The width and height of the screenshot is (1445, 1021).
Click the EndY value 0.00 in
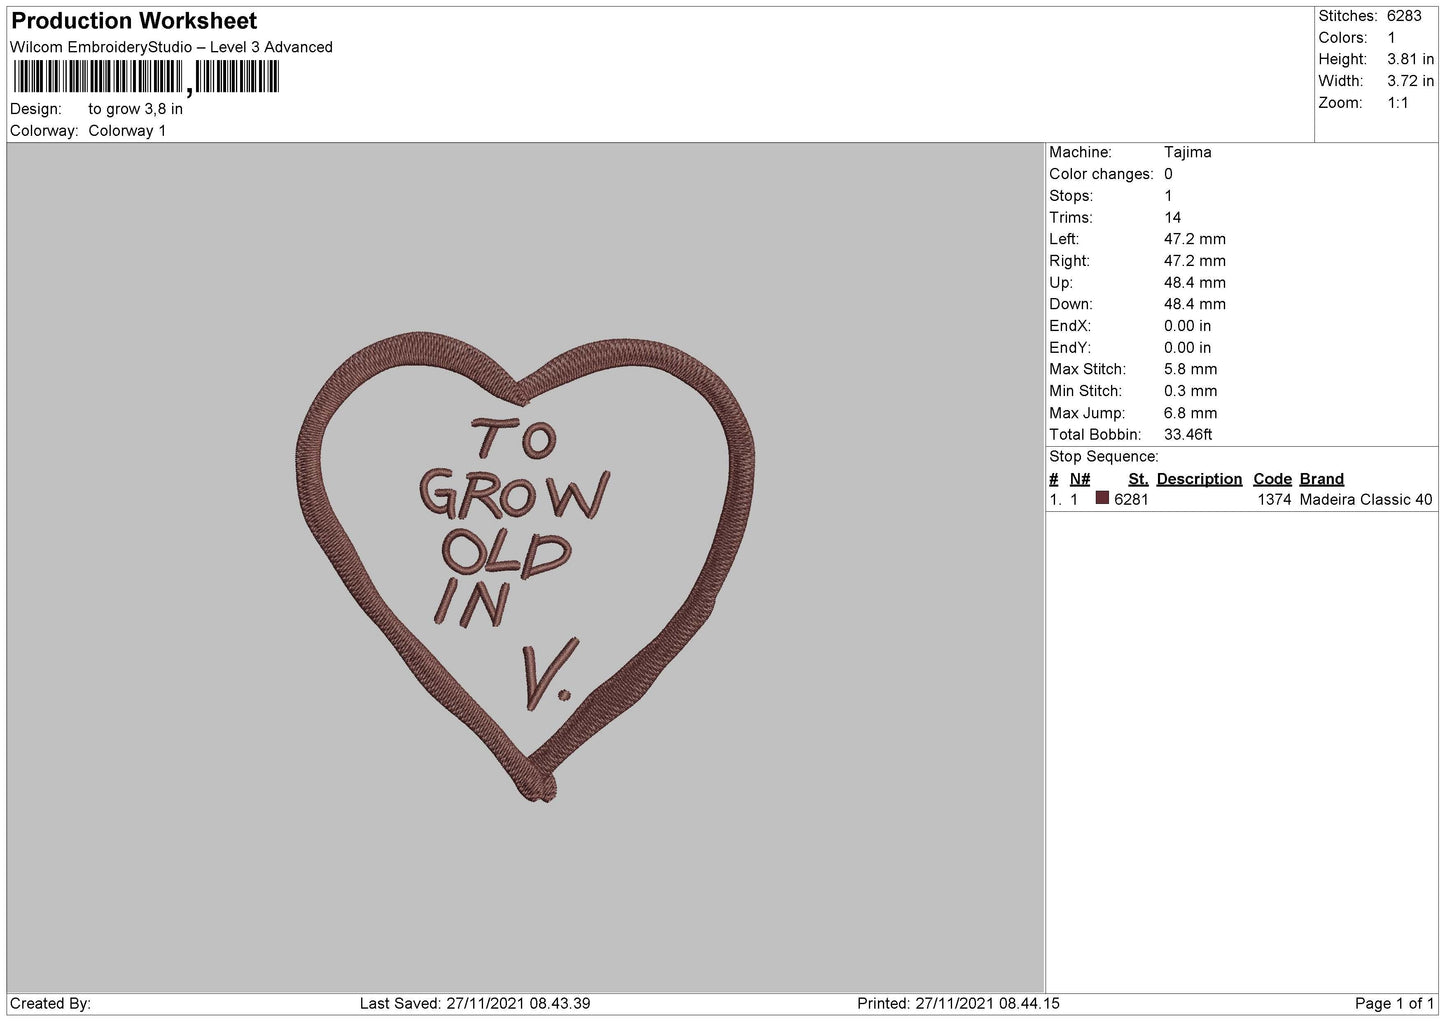(x=1188, y=348)
